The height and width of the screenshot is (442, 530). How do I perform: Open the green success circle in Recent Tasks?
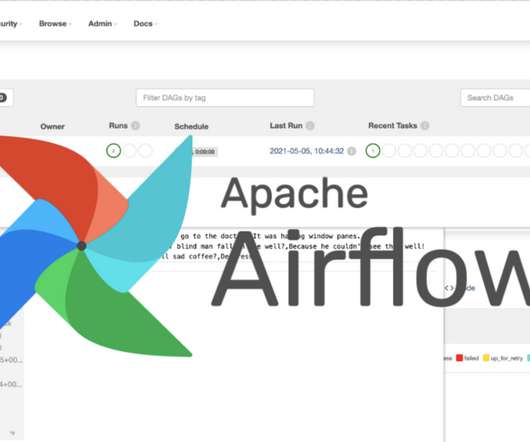[x=373, y=151]
